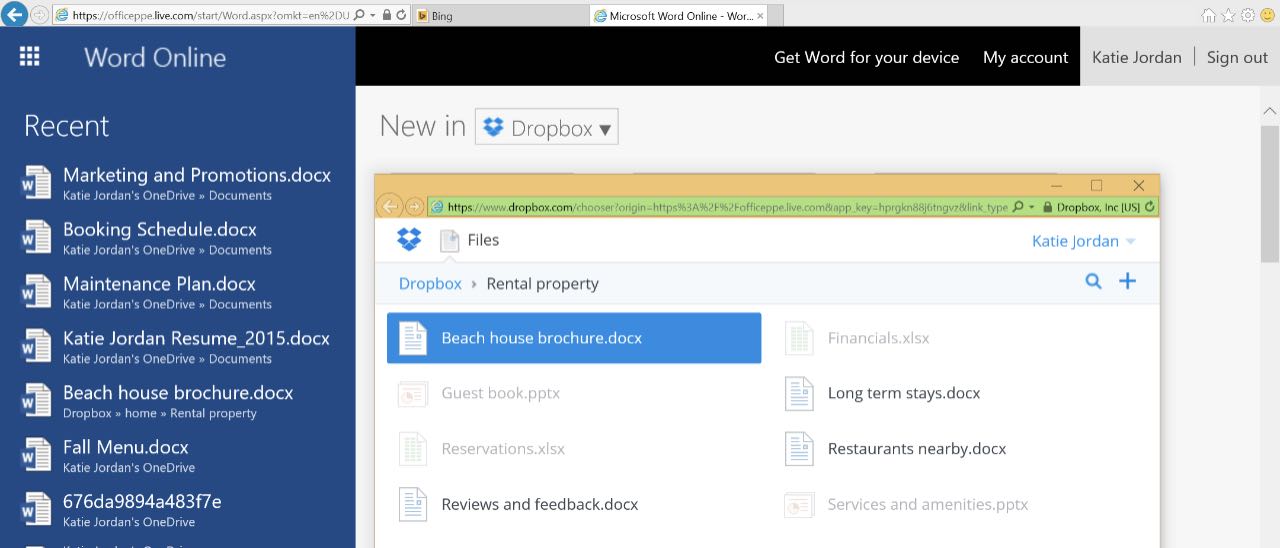Close the Microsoft Word Online tab
This screenshot has height=548, width=1280.
[x=760, y=15]
